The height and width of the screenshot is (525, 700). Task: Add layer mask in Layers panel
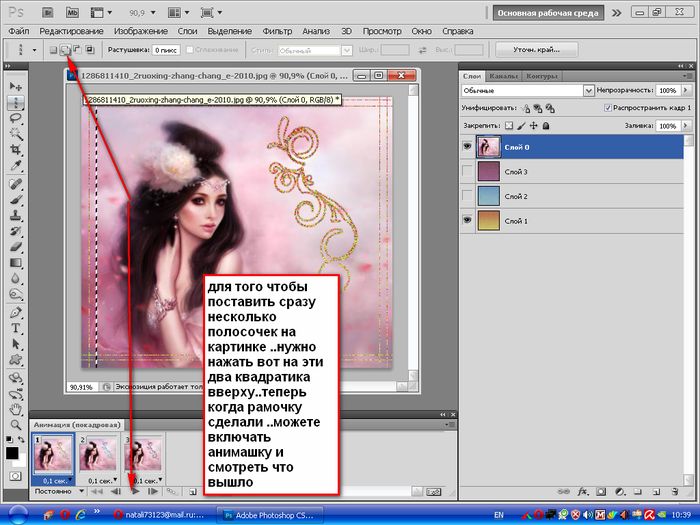point(601,492)
